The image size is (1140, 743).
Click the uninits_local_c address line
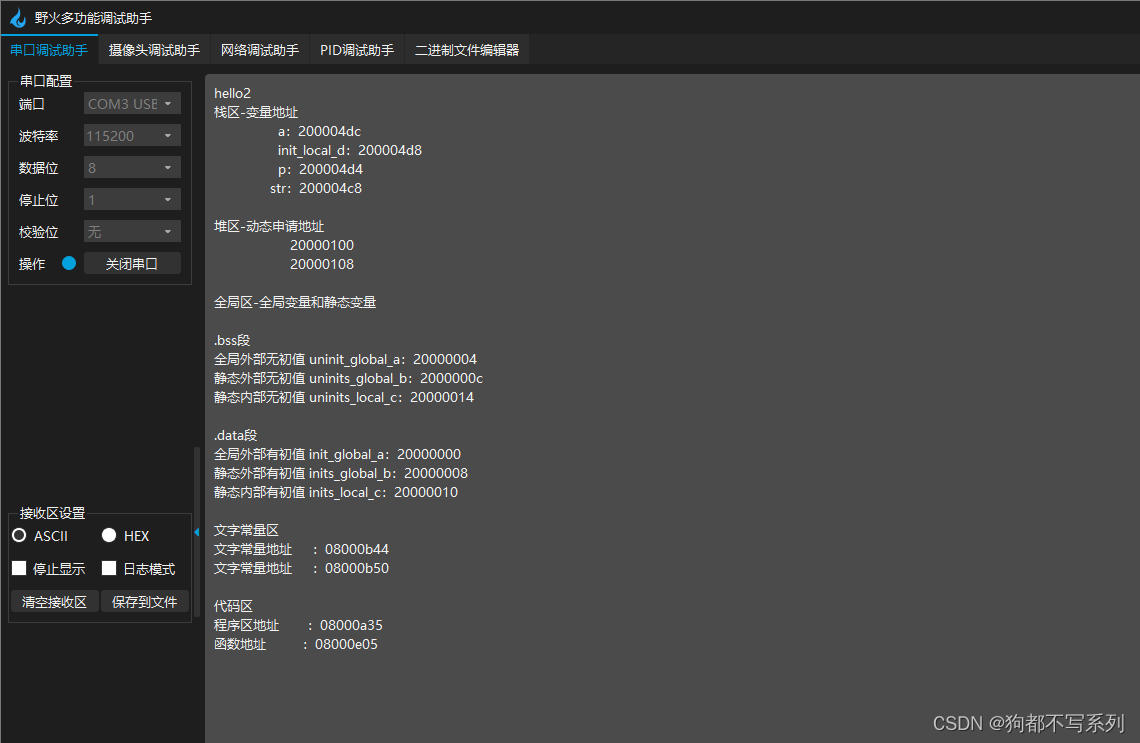(x=344, y=397)
